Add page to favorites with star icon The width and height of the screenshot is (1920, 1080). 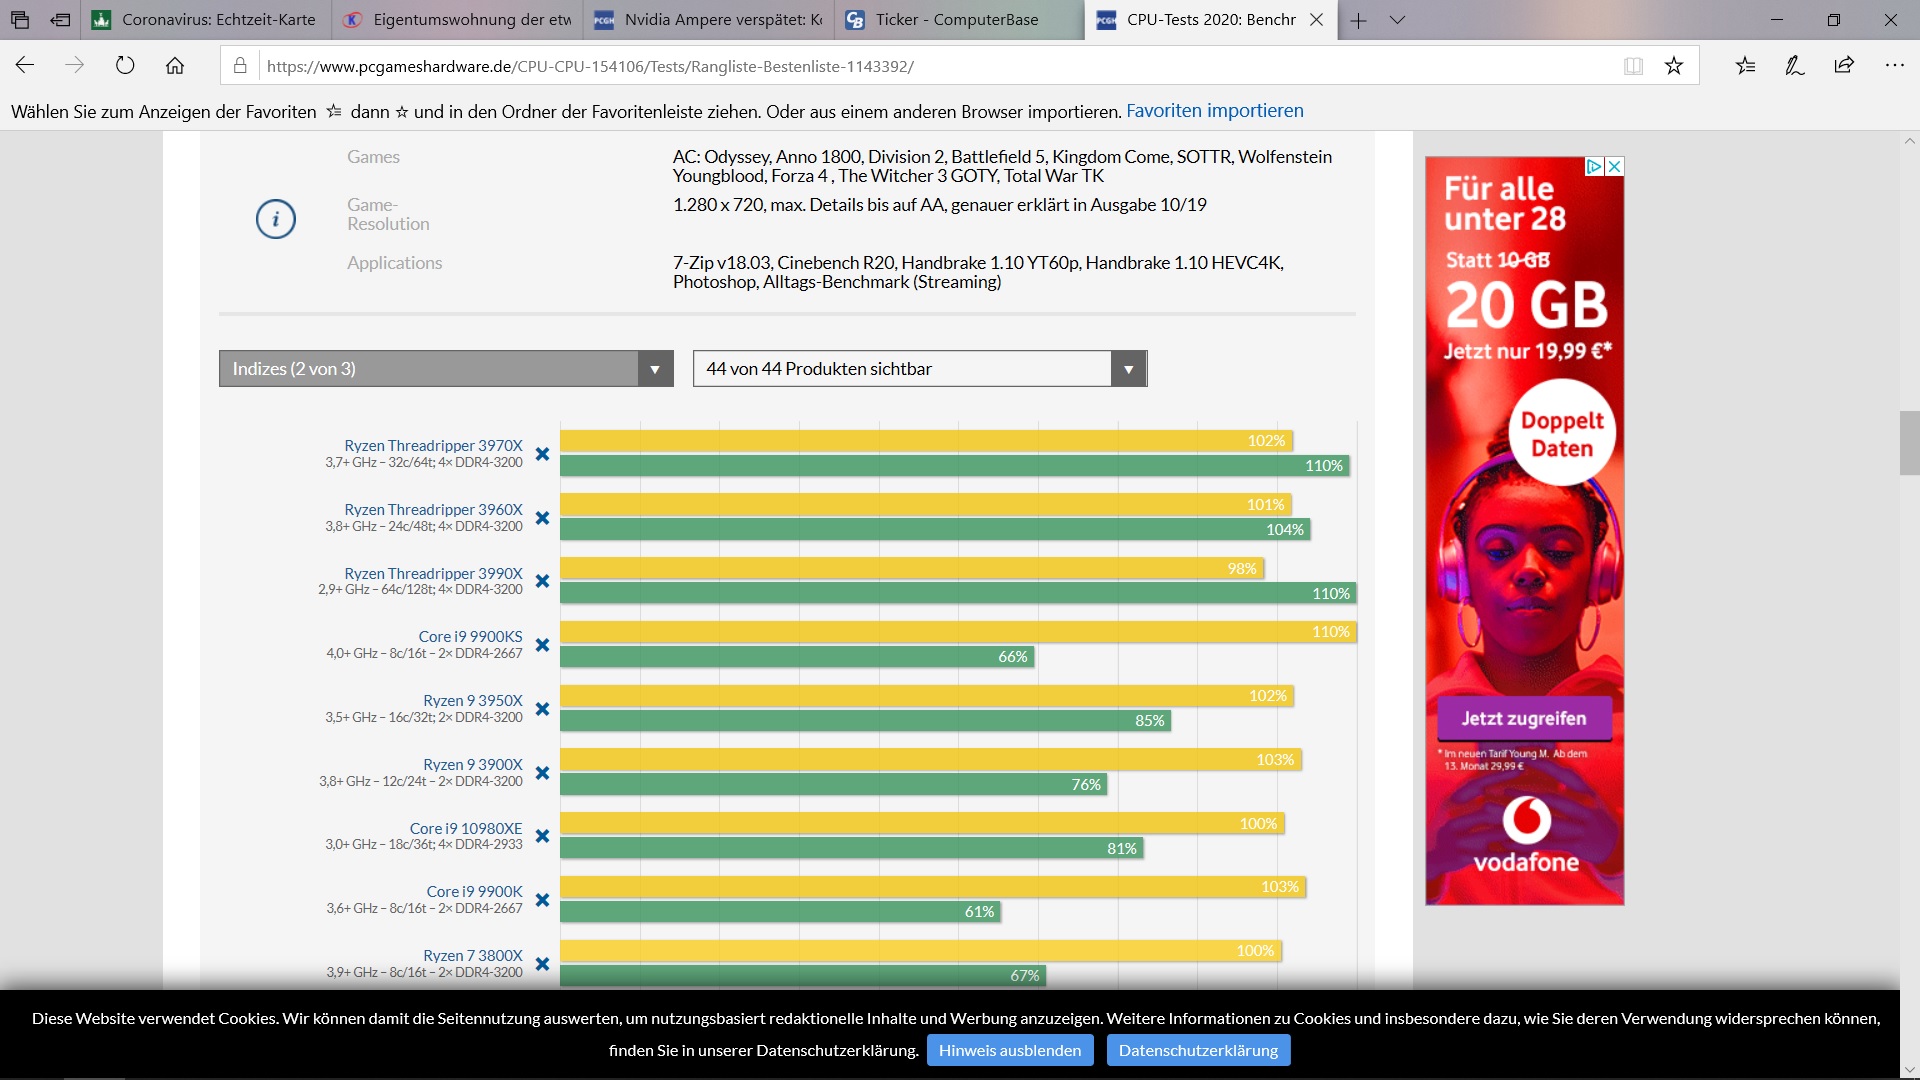(1674, 66)
